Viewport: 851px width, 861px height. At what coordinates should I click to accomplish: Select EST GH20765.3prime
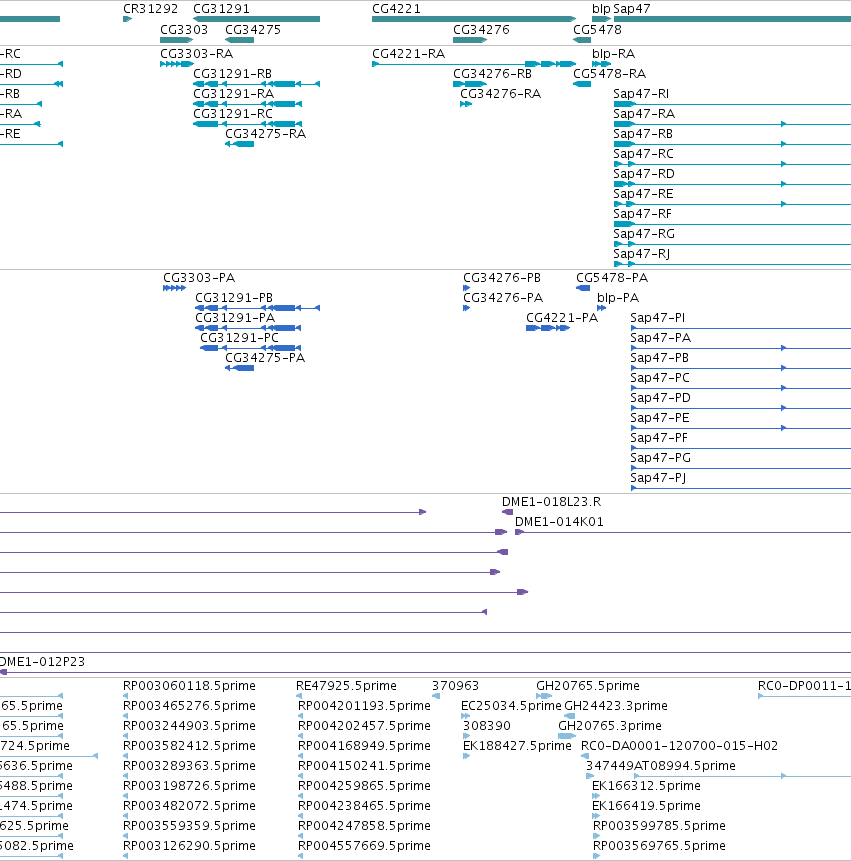609,726
